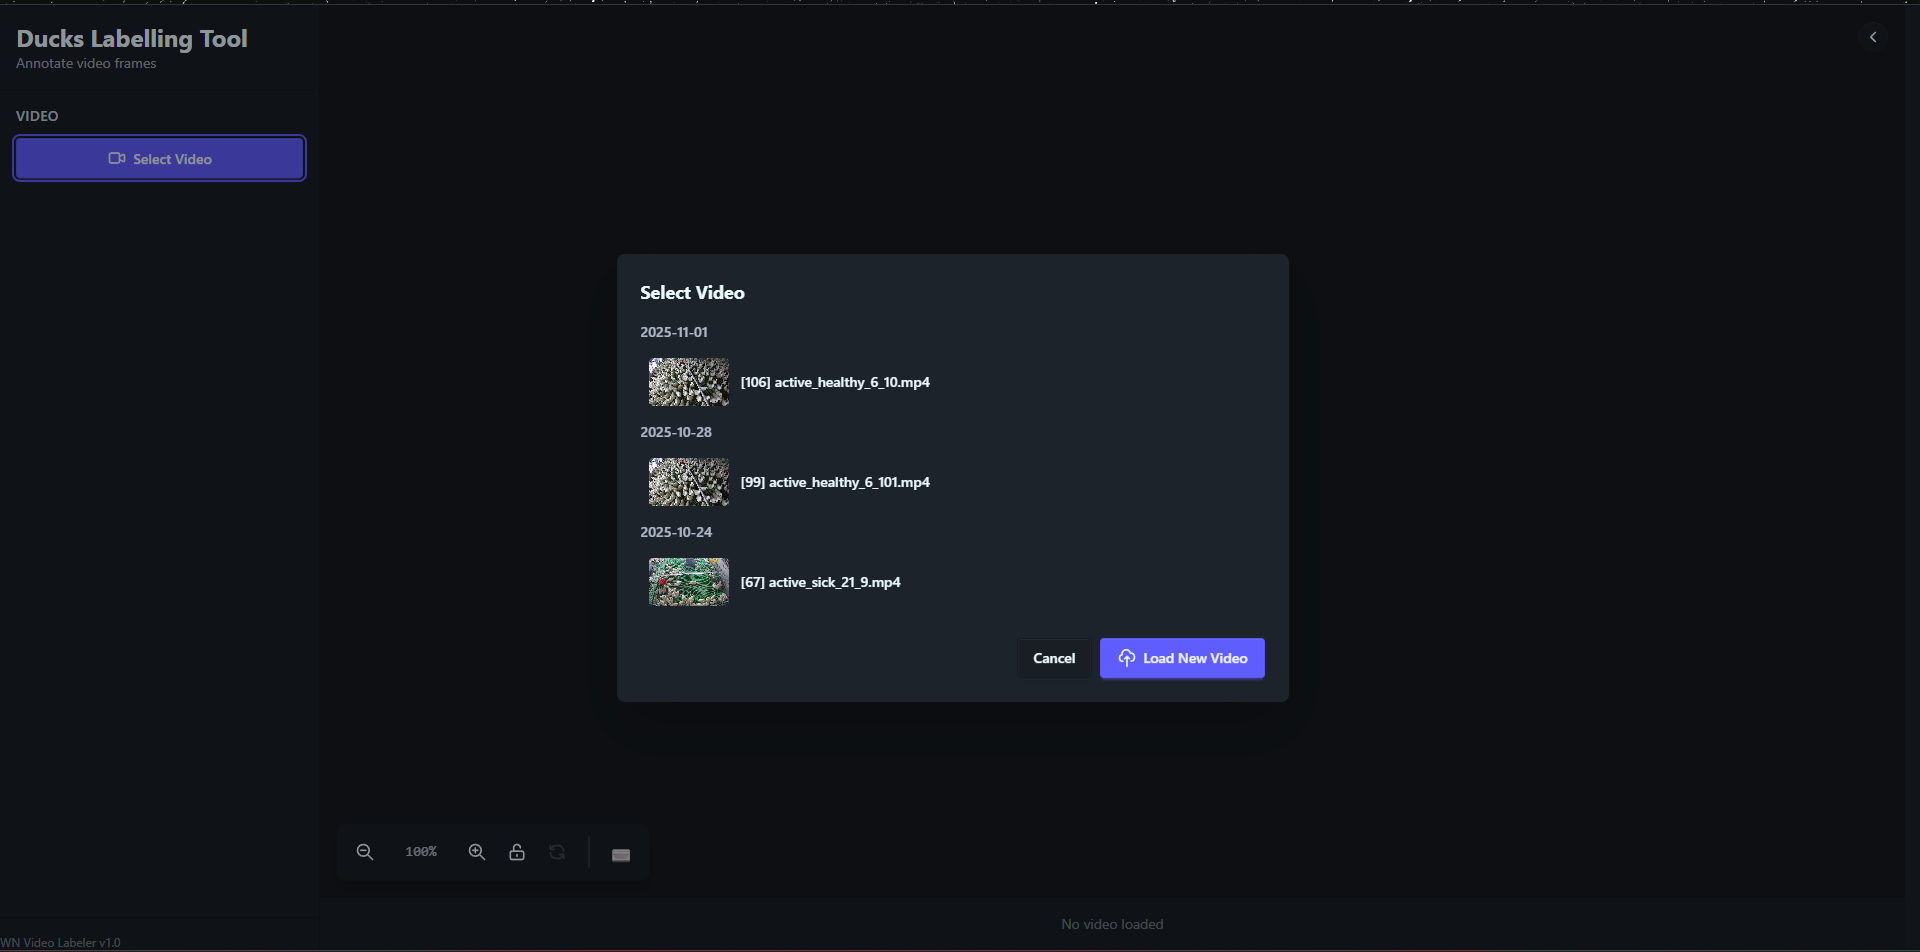Open thumbnail of active_healthy_6_10.mp4
The height and width of the screenshot is (952, 1920).
coord(688,382)
